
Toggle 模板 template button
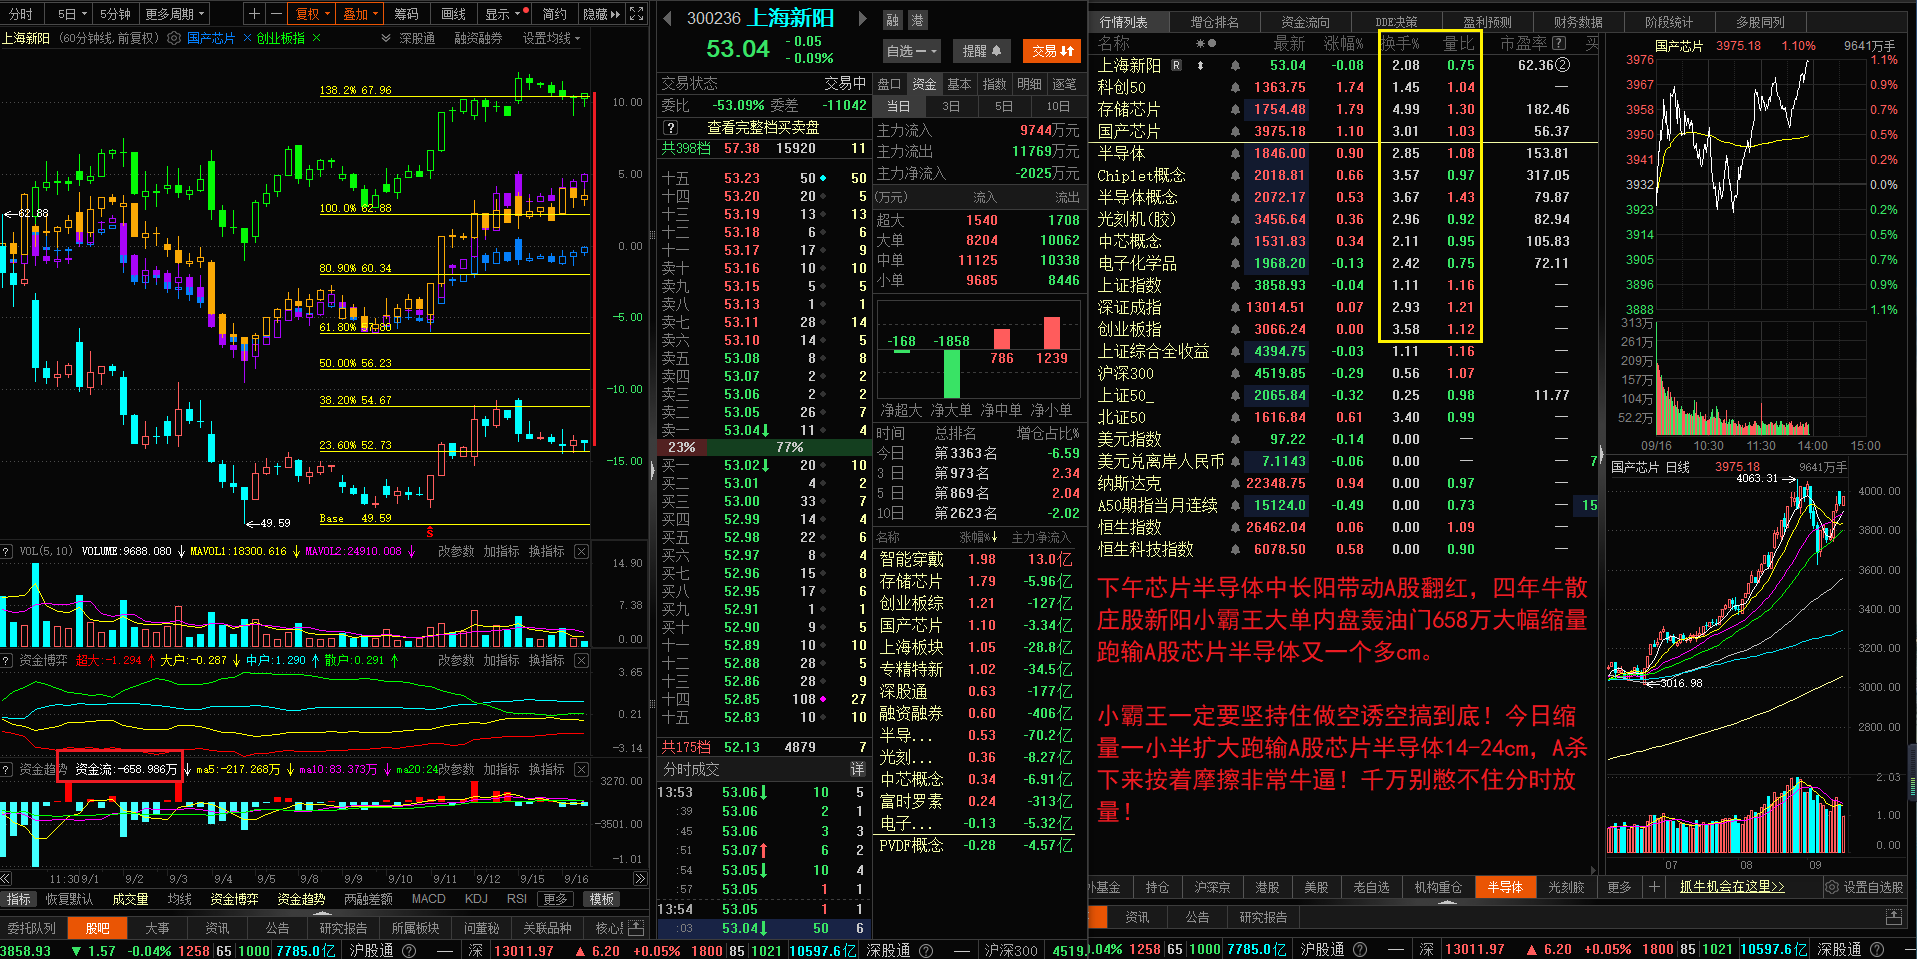pos(602,899)
